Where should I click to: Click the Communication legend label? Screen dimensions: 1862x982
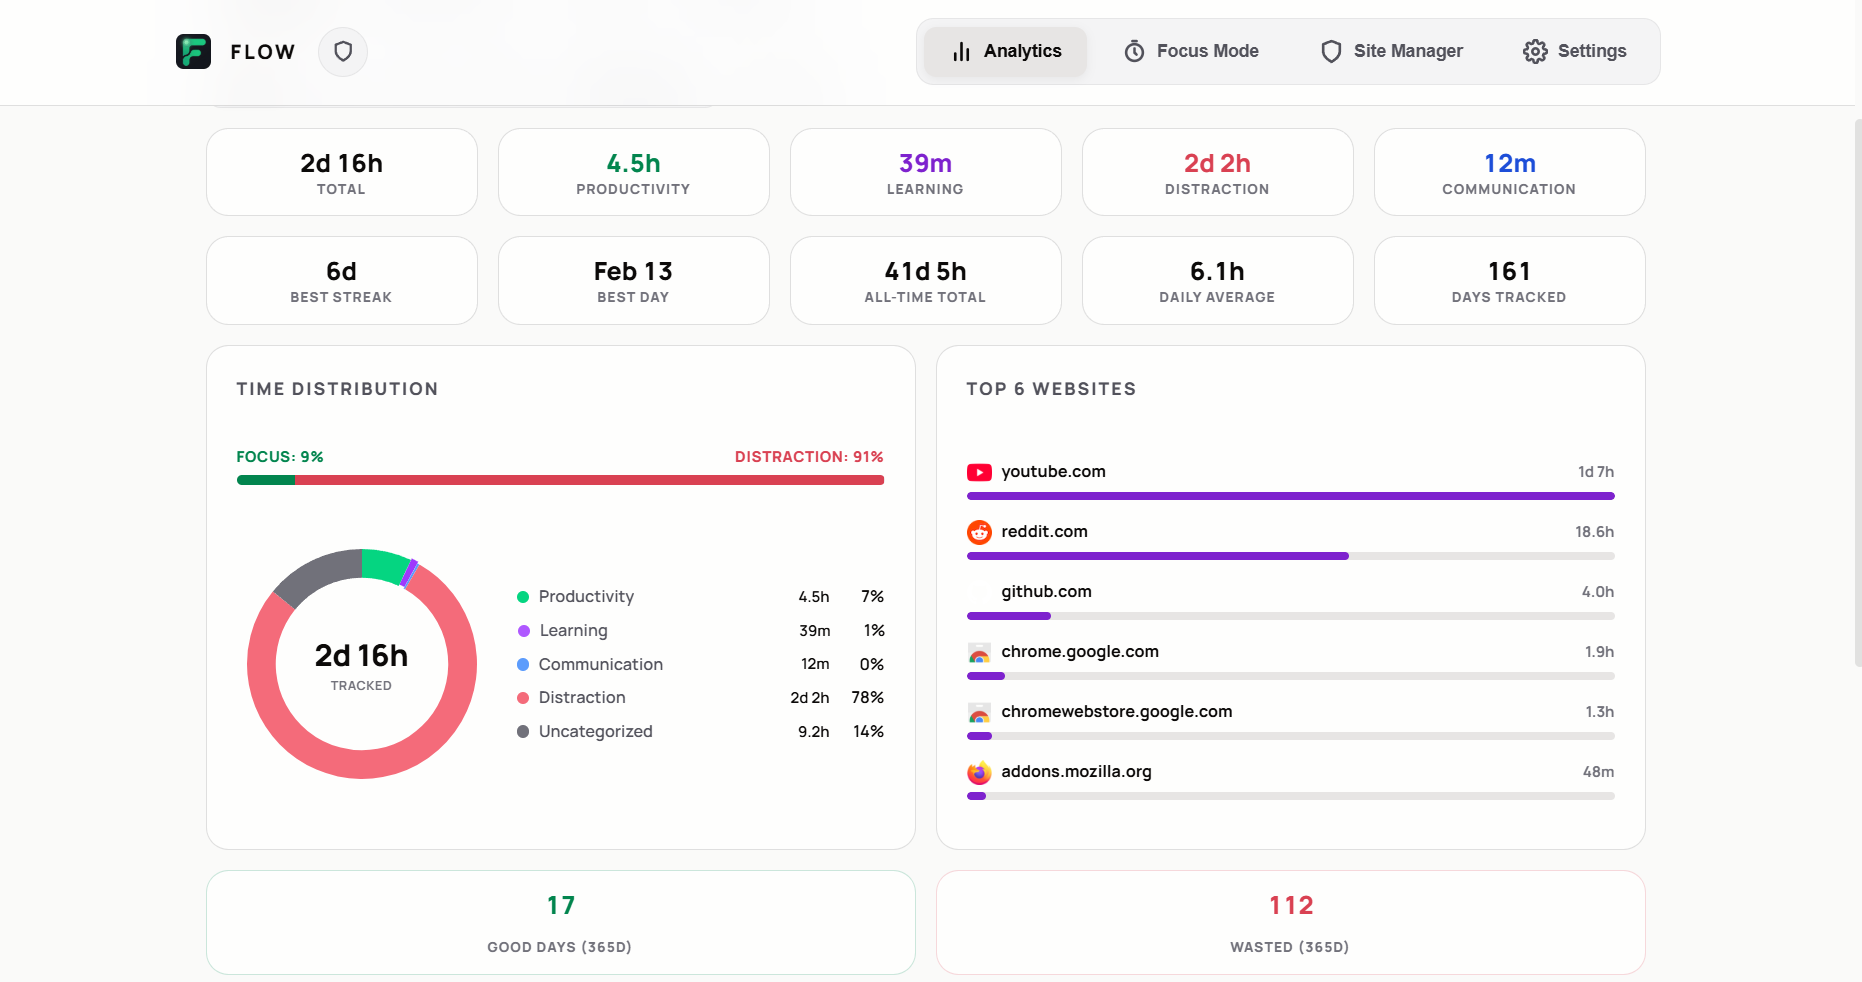coord(601,664)
